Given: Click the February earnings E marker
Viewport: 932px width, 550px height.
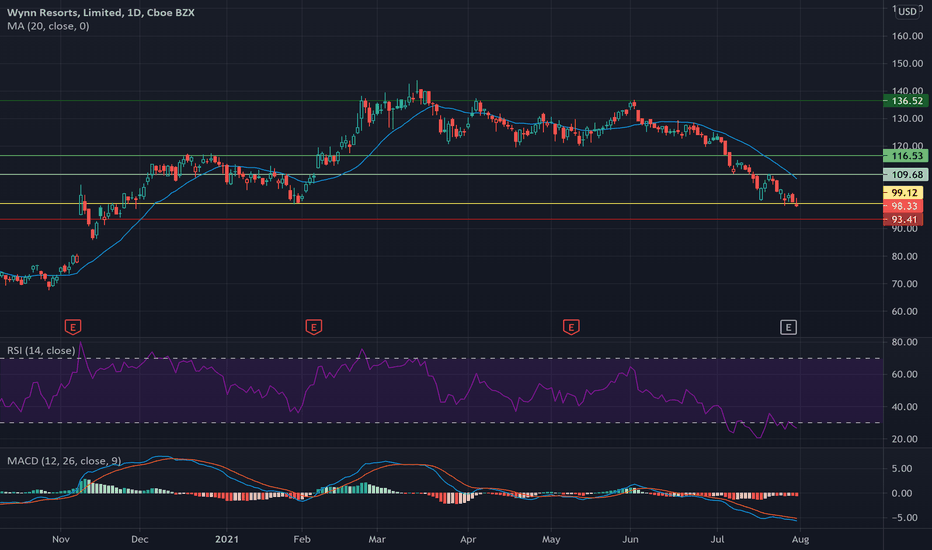Looking at the screenshot, I should (314, 327).
